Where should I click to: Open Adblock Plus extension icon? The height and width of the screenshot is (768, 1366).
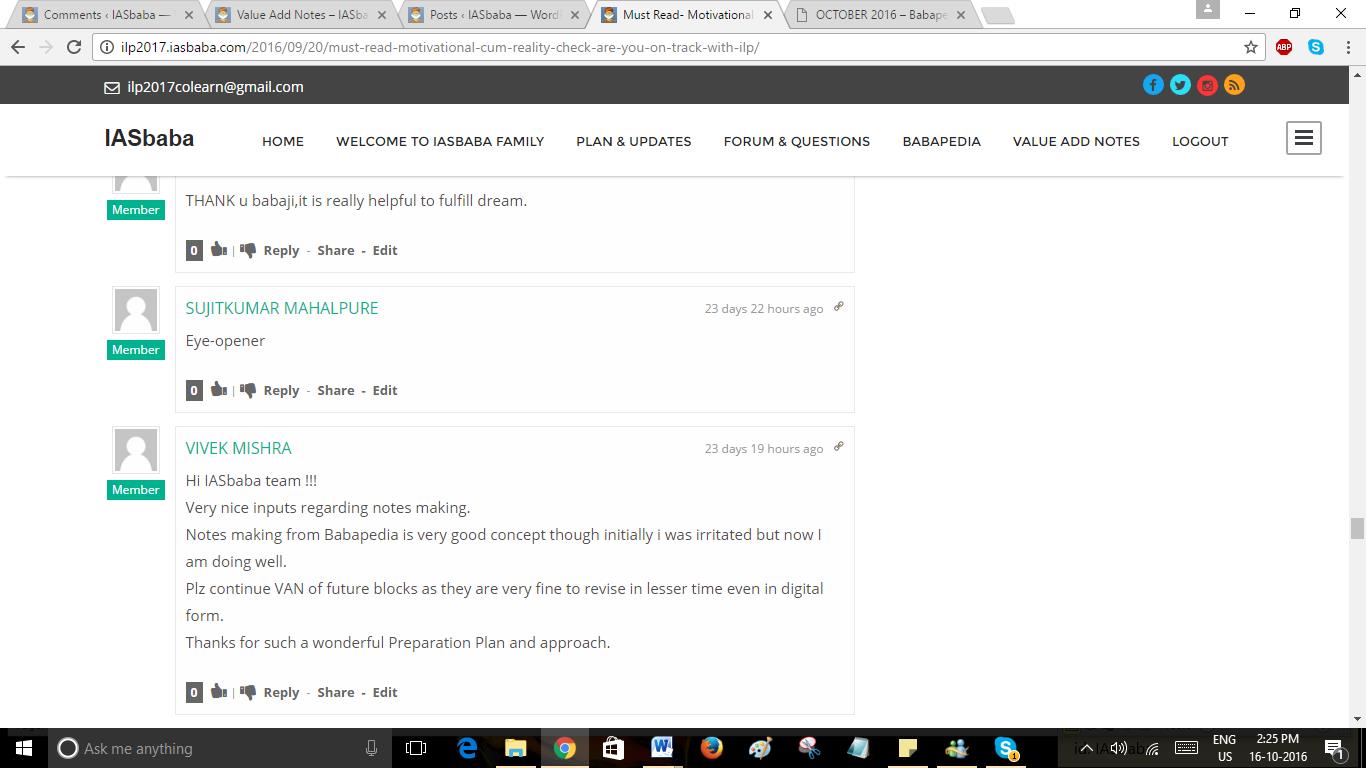pyautogui.click(x=1284, y=47)
